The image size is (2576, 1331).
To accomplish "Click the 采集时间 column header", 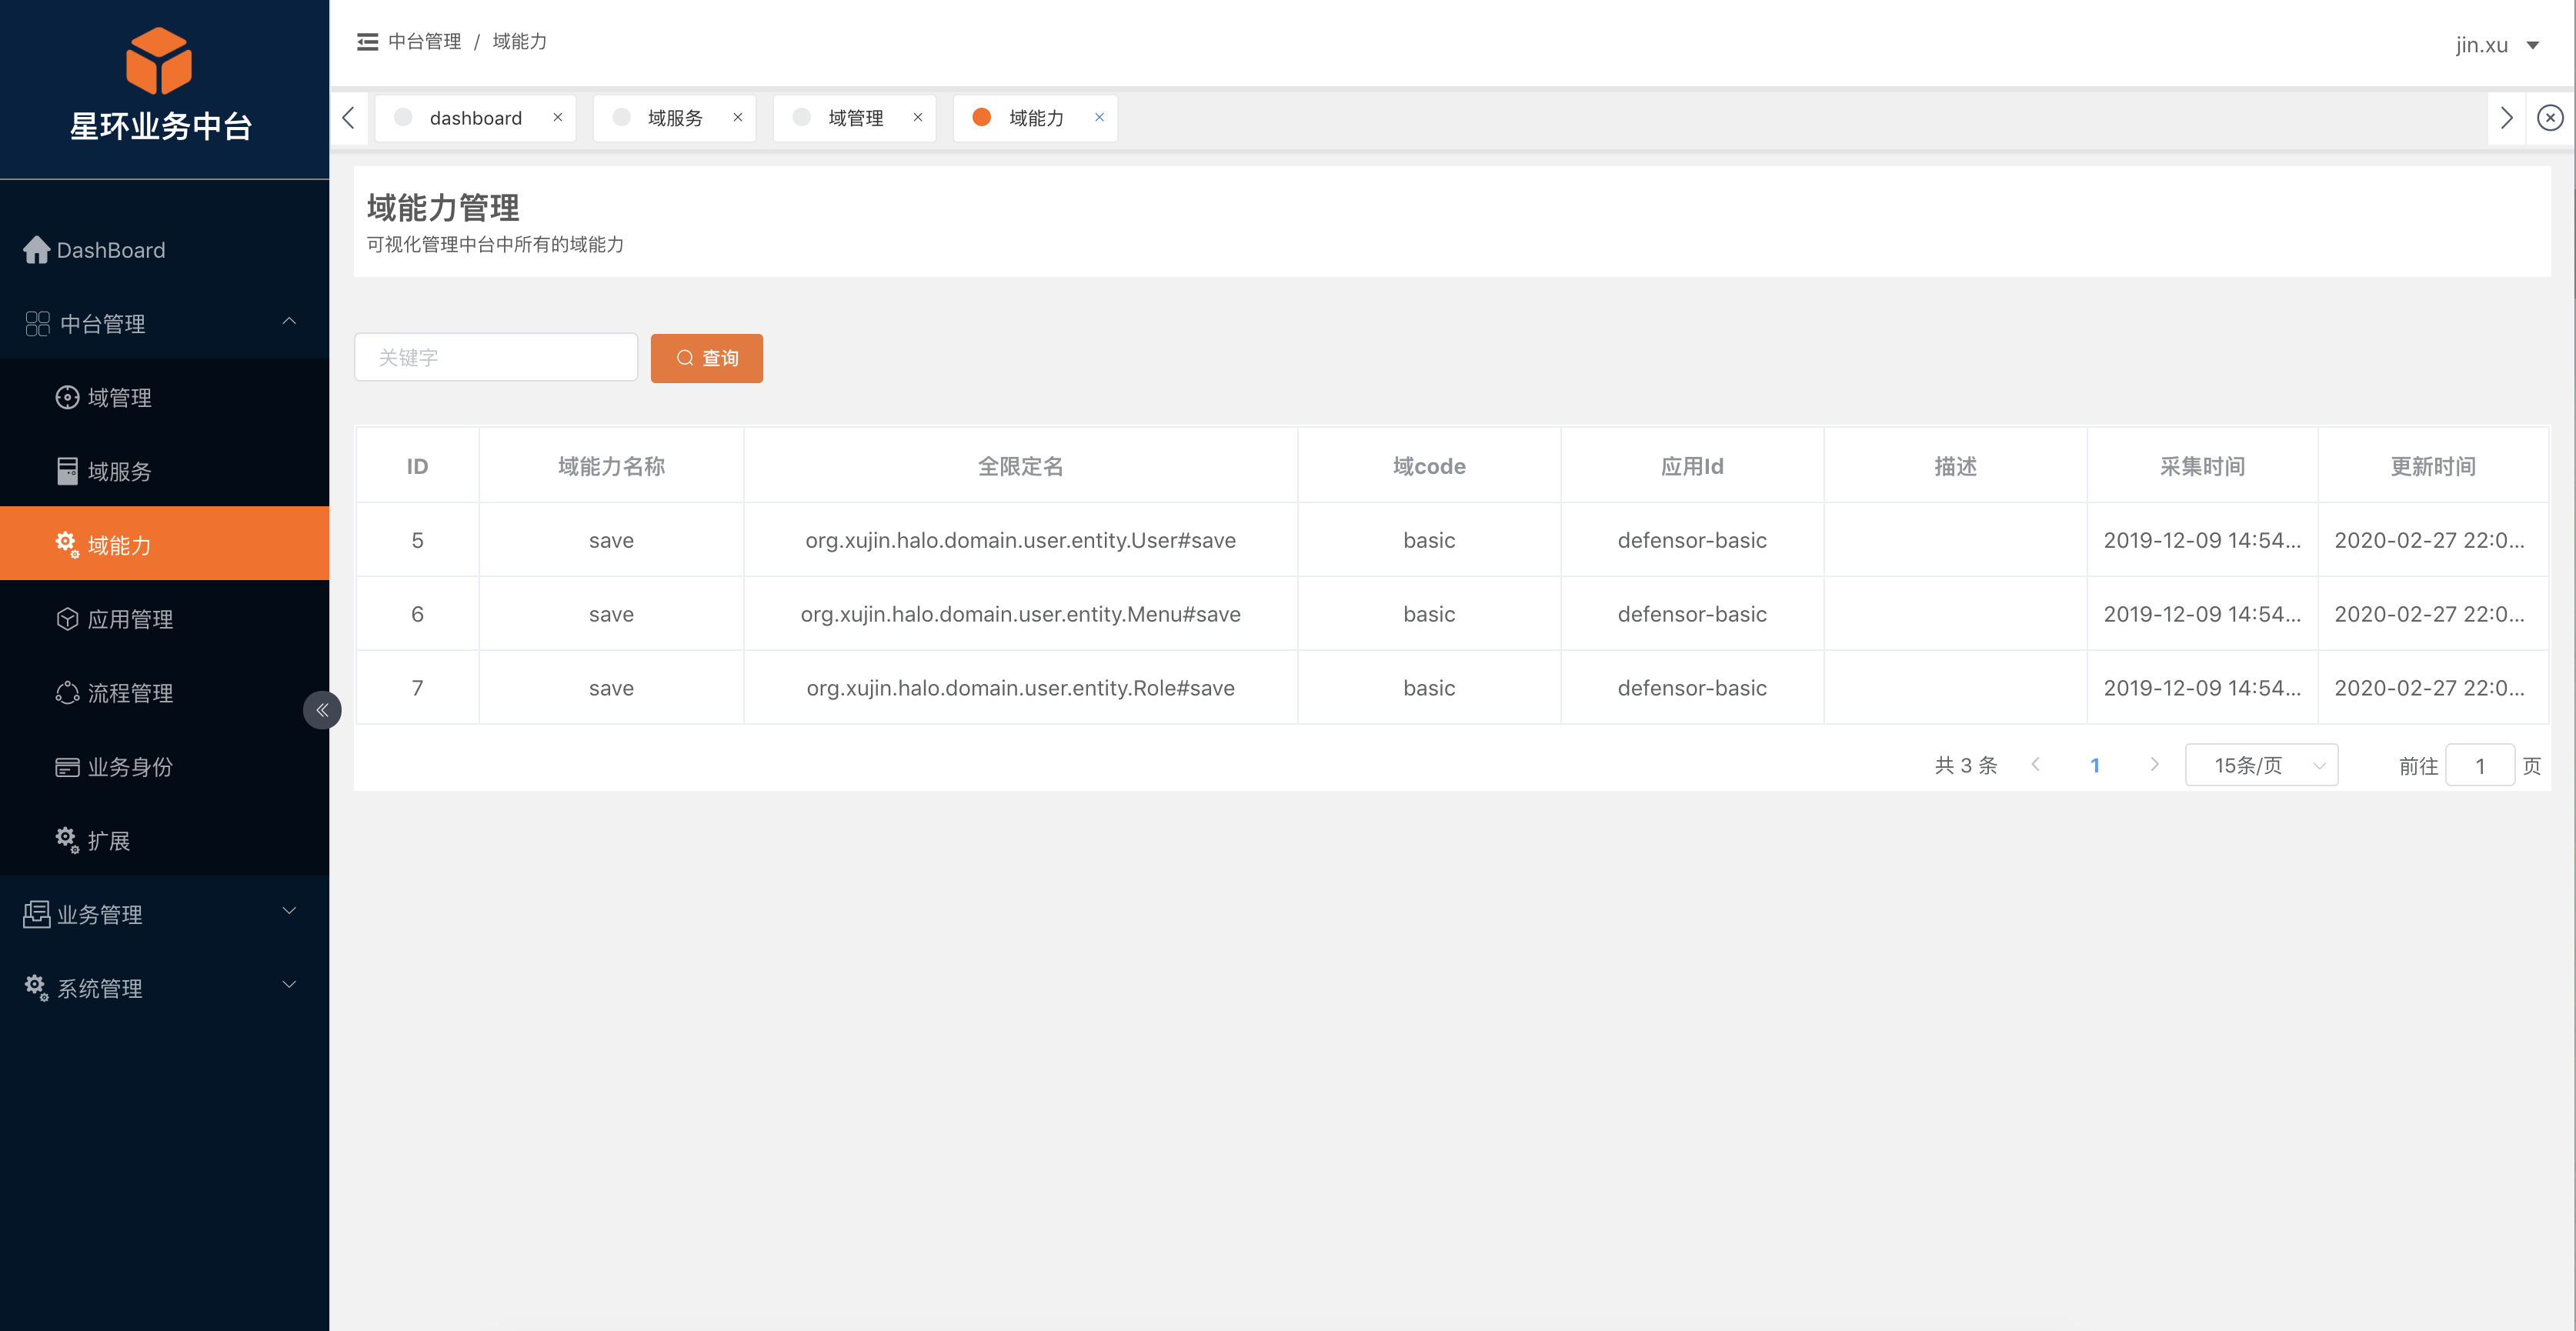I will [x=2202, y=466].
